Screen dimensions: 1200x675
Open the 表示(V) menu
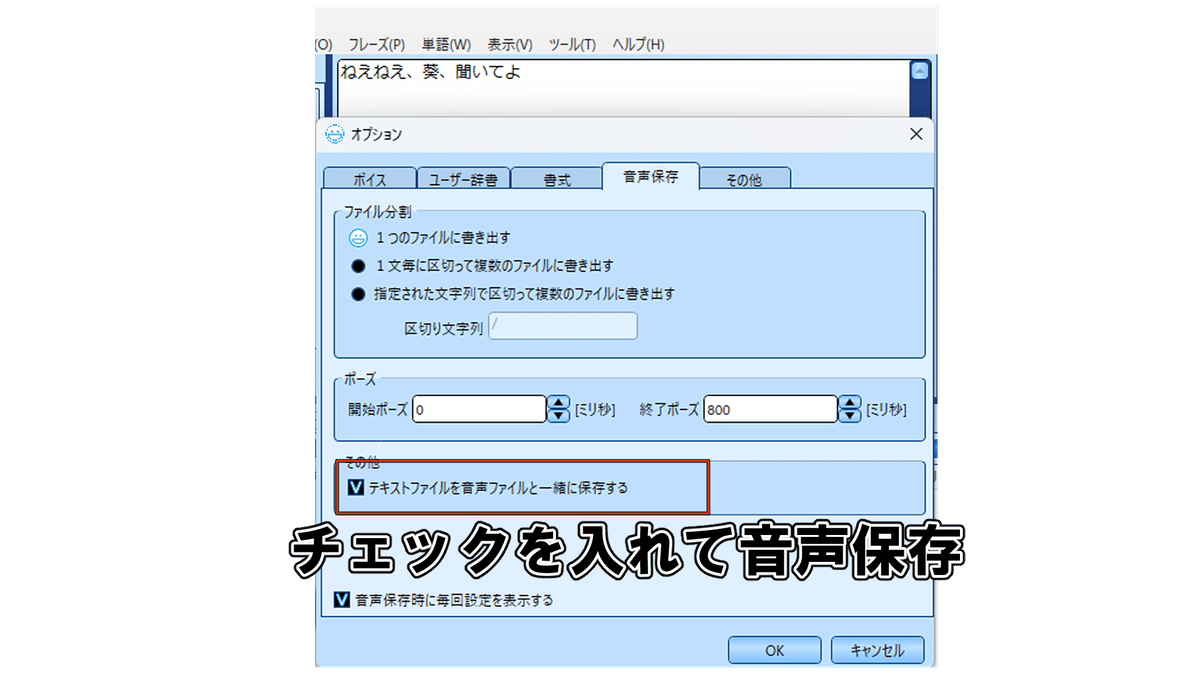pos(508,44)
